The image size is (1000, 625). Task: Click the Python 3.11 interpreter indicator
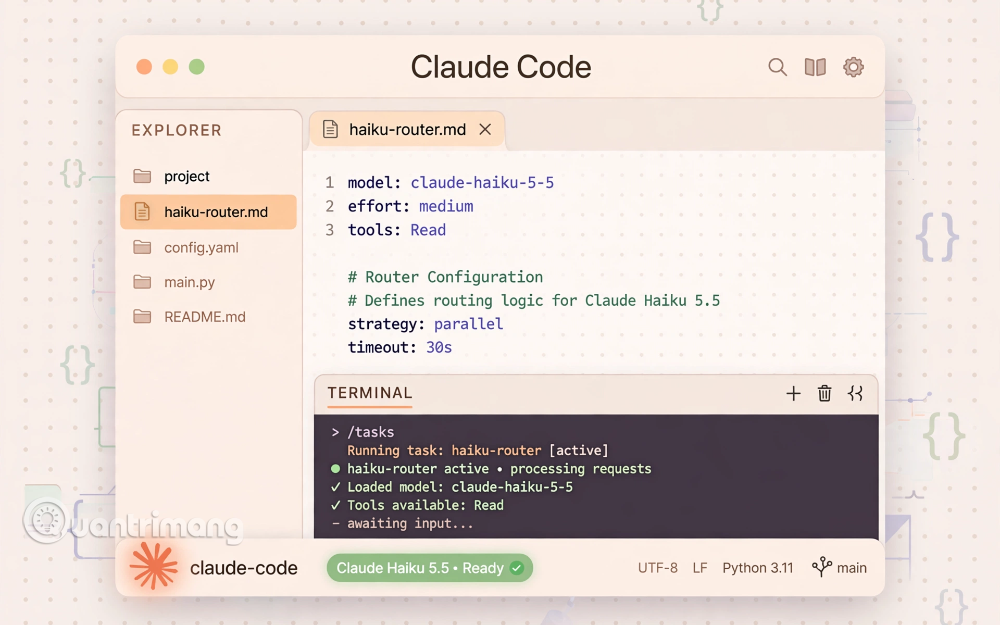tap(758, 568)
